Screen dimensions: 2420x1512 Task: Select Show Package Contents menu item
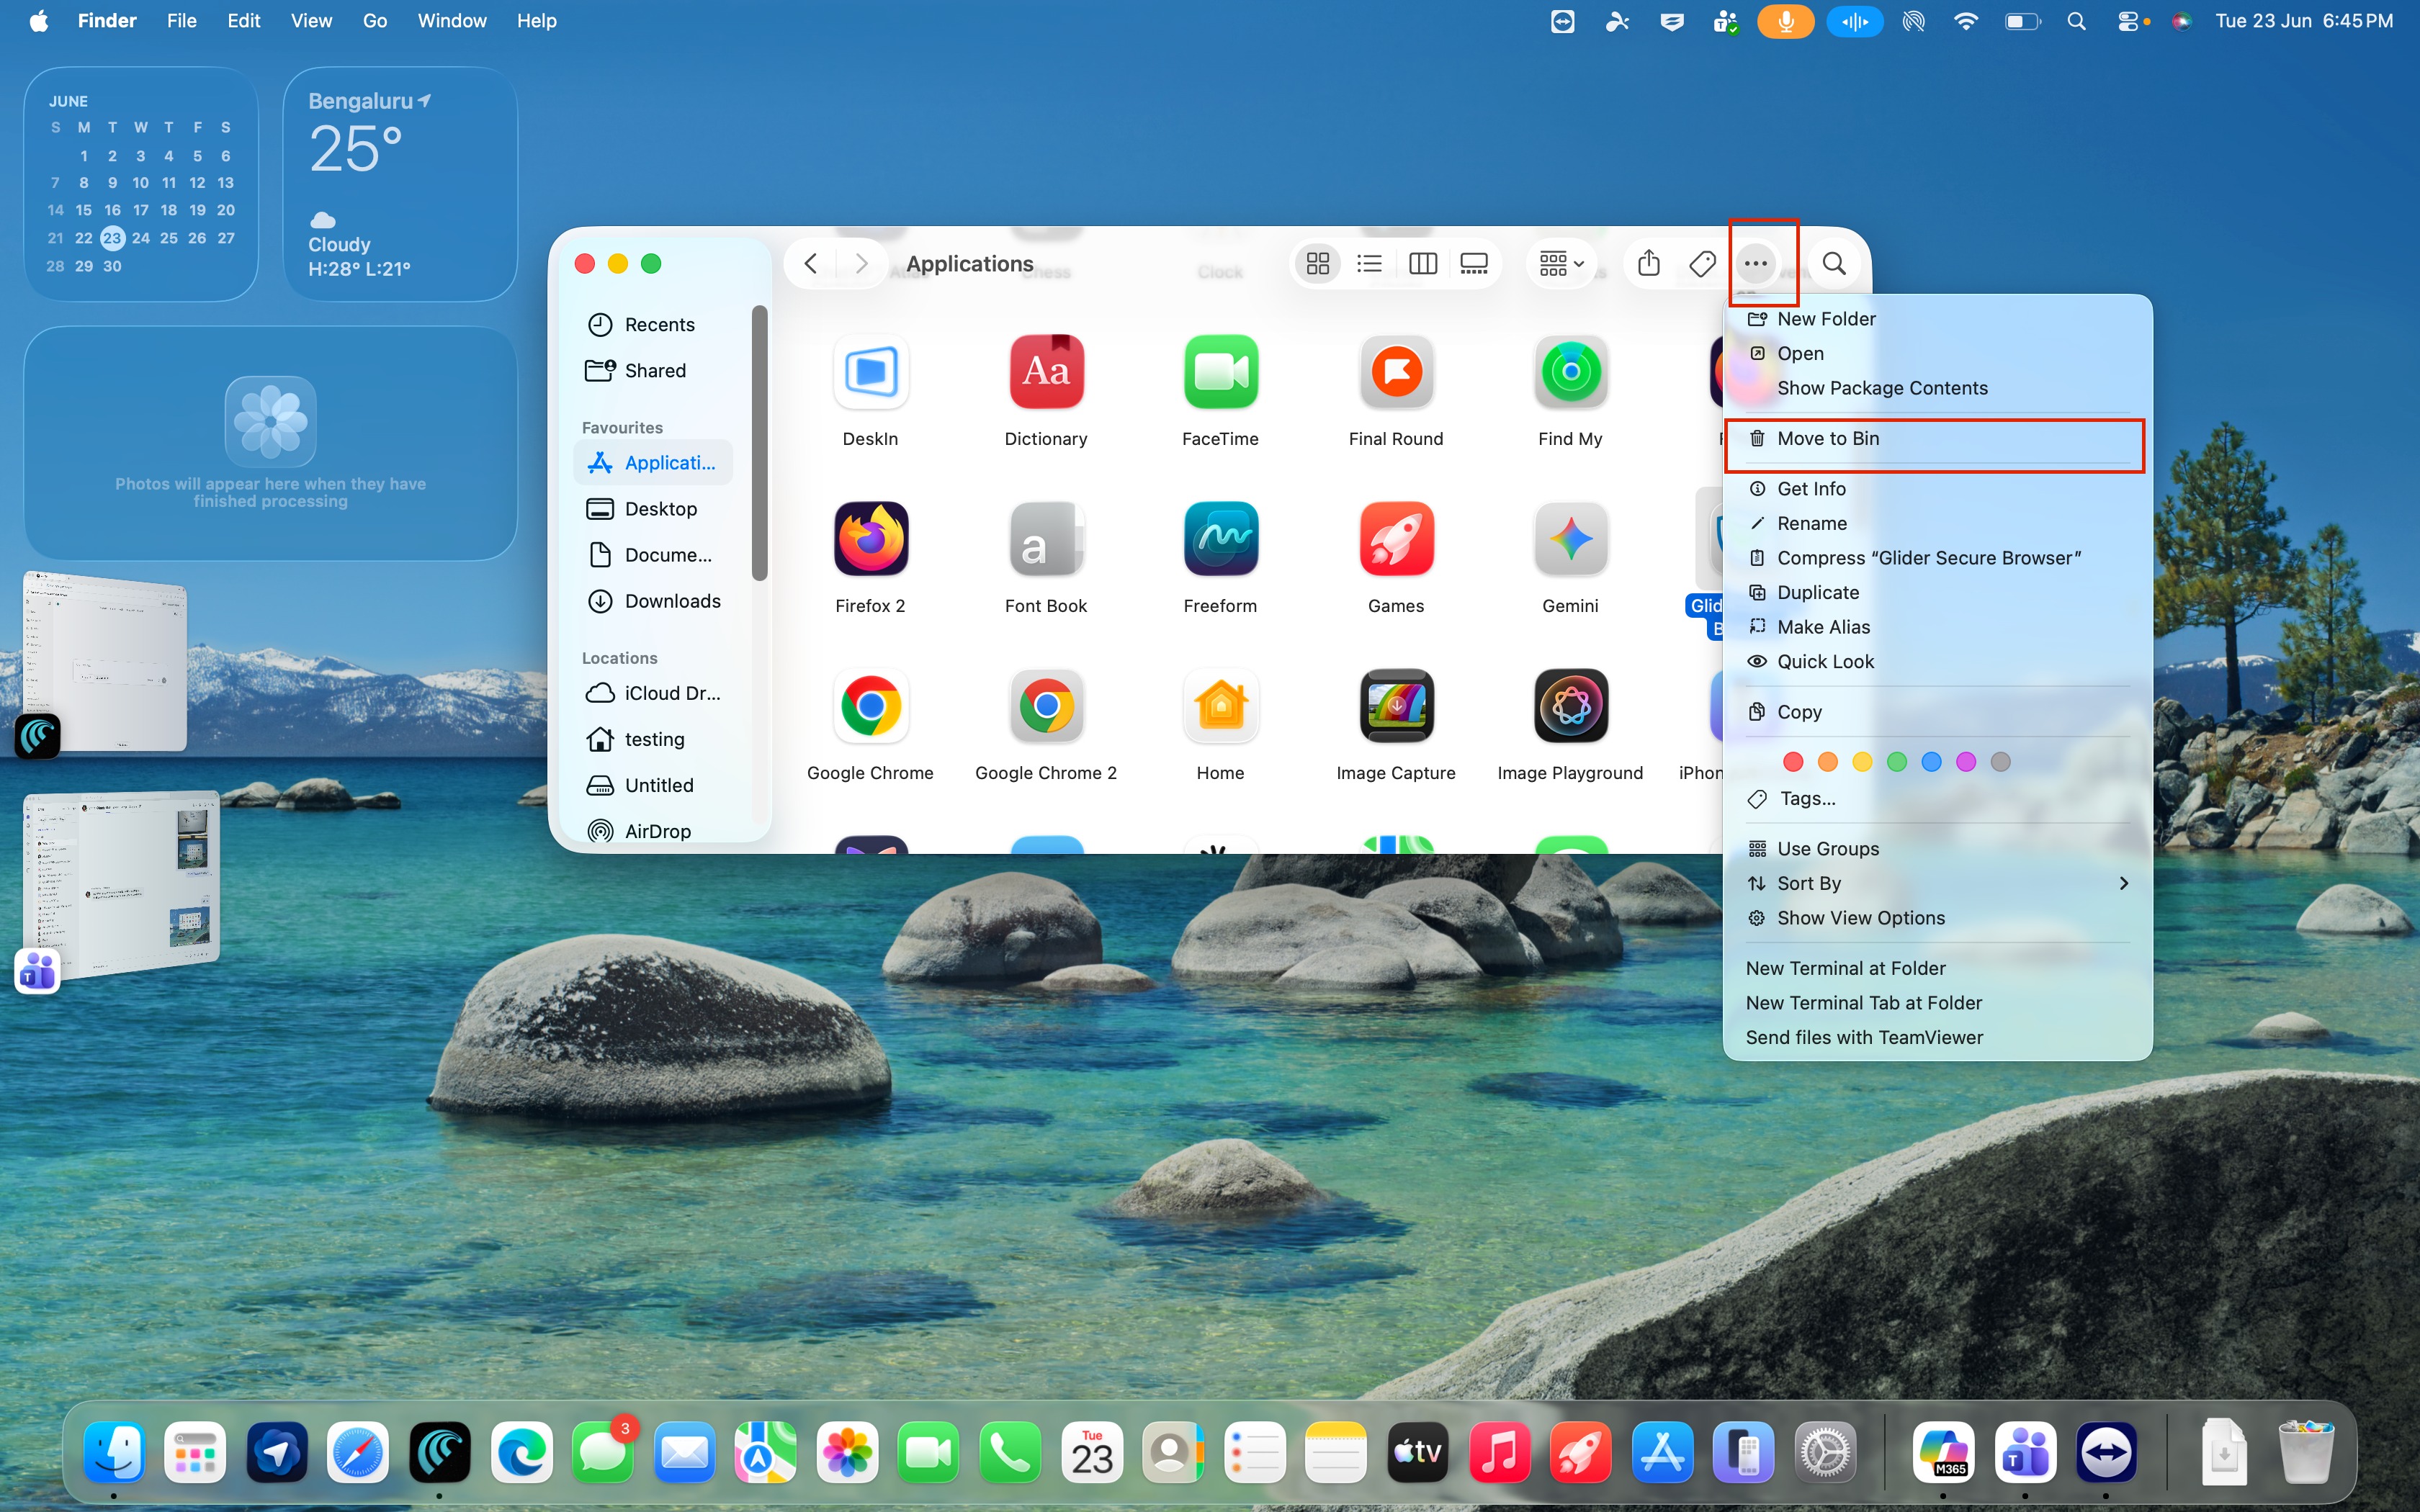pyautogui.click(x=1937, y=387)
